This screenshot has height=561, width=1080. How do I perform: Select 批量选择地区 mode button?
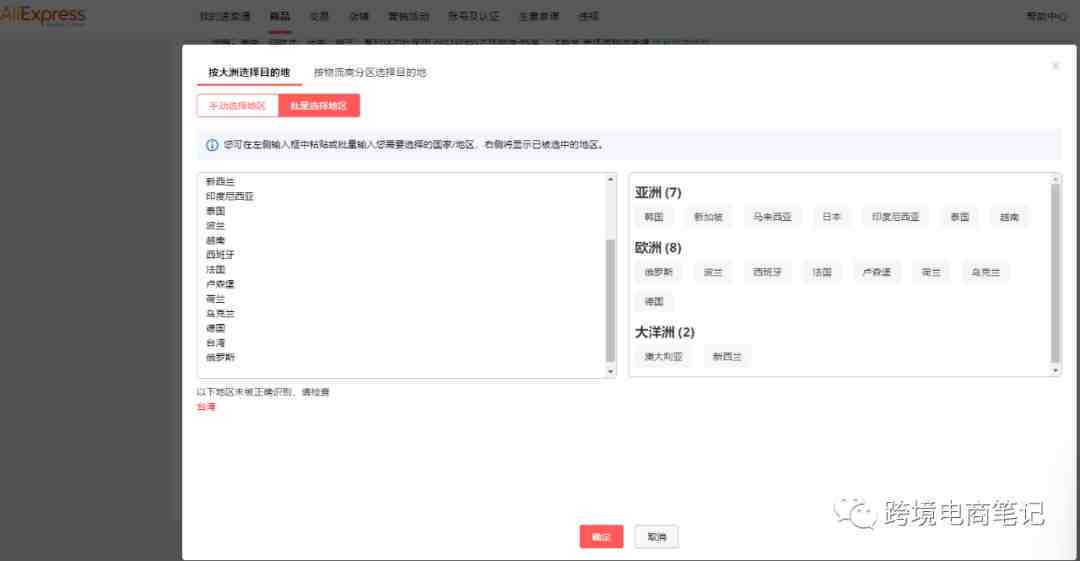click(x=319, y=105)
